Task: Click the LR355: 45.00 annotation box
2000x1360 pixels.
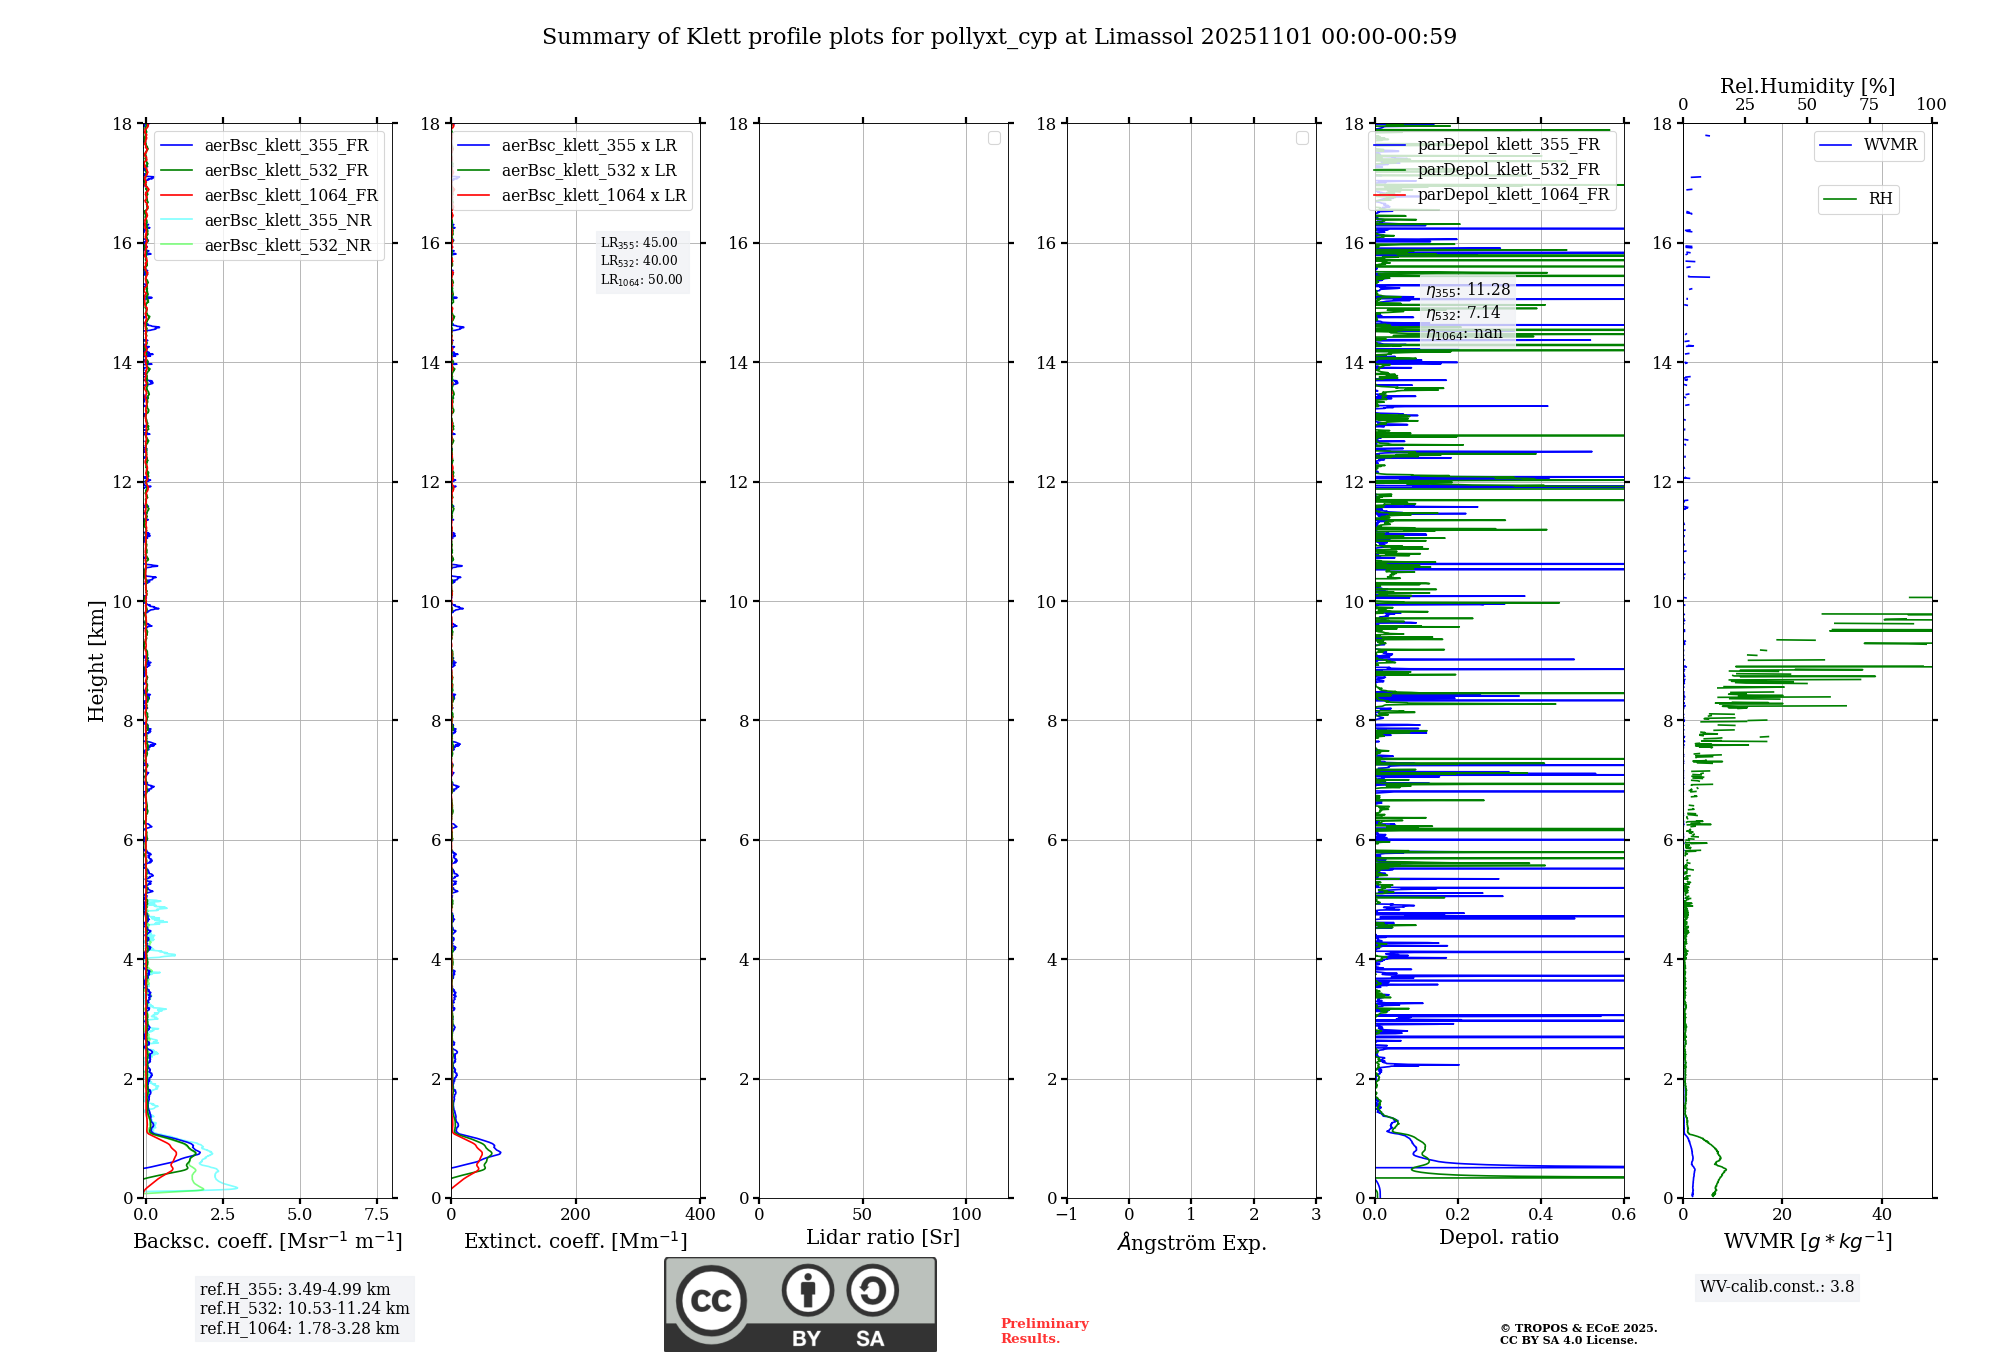Action: coord(640,243)
